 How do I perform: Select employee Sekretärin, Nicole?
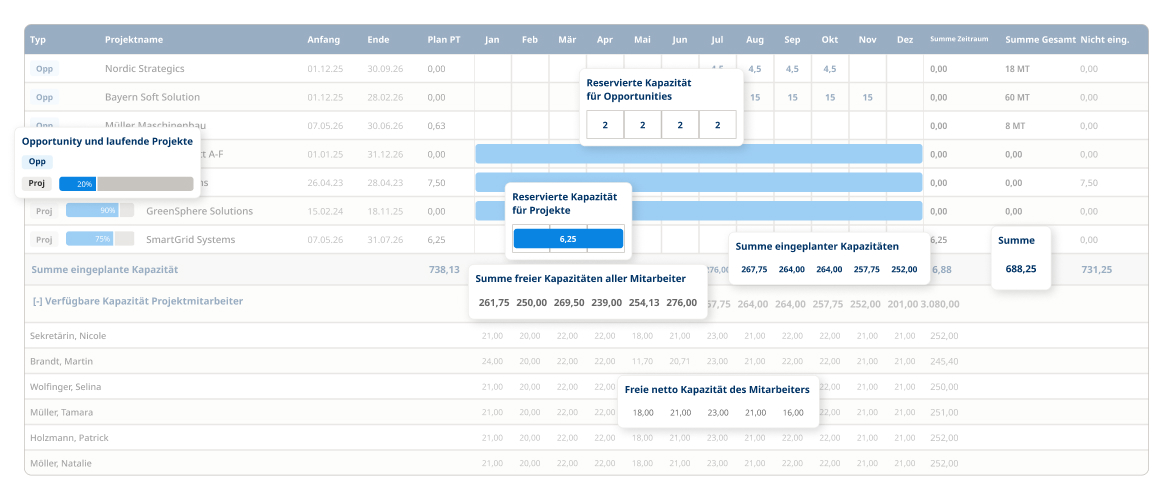[x=68, y=336]
